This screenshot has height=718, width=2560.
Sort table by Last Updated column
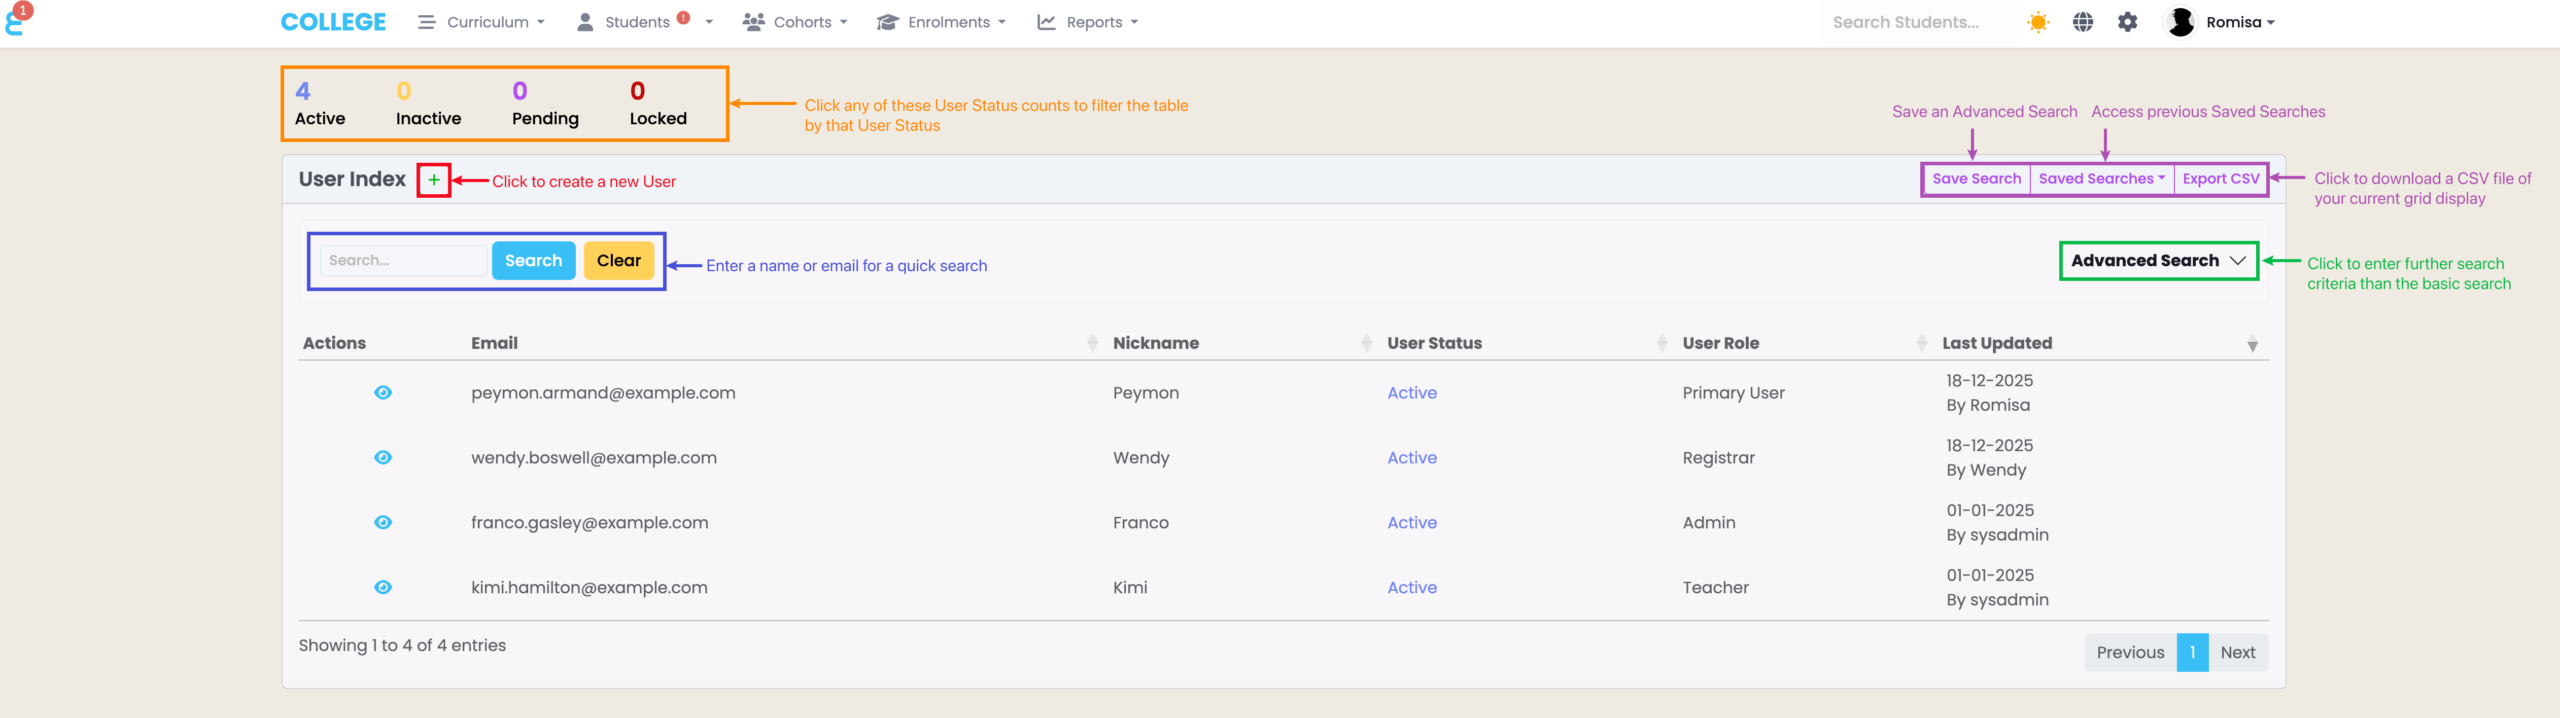pyautogui.click(x=1997, y=343)
